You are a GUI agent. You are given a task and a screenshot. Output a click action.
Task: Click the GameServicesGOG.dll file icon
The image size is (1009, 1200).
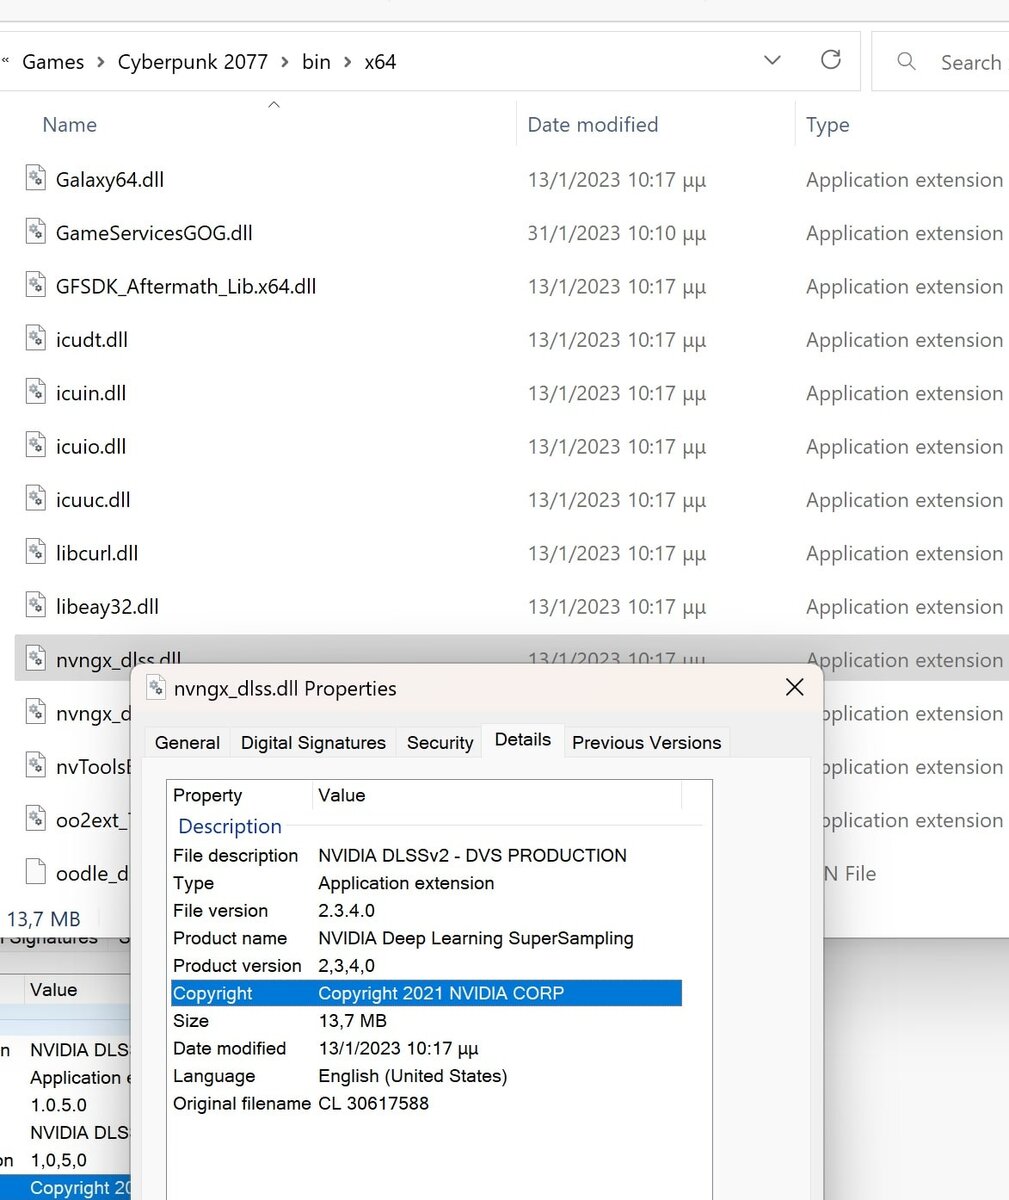(36, 232)
